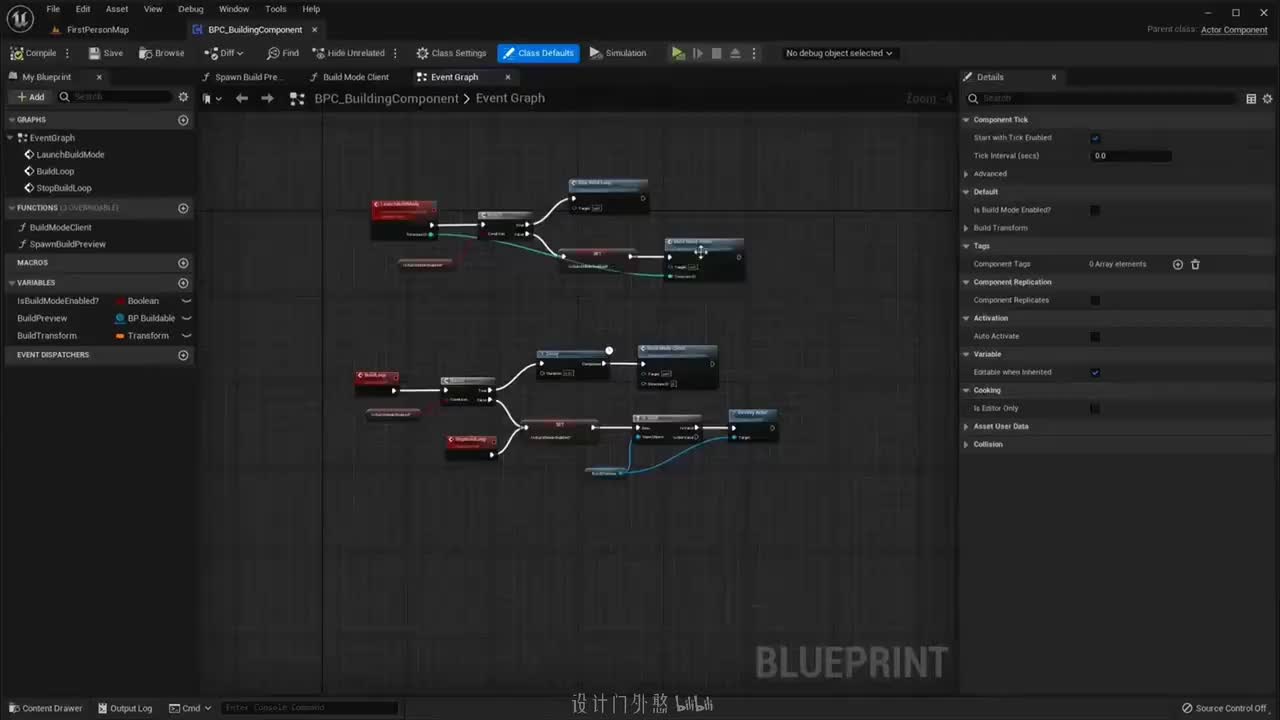Add a new function with plus icon
This screenshot has width=1280, height=720.
(x=183, y=208)
